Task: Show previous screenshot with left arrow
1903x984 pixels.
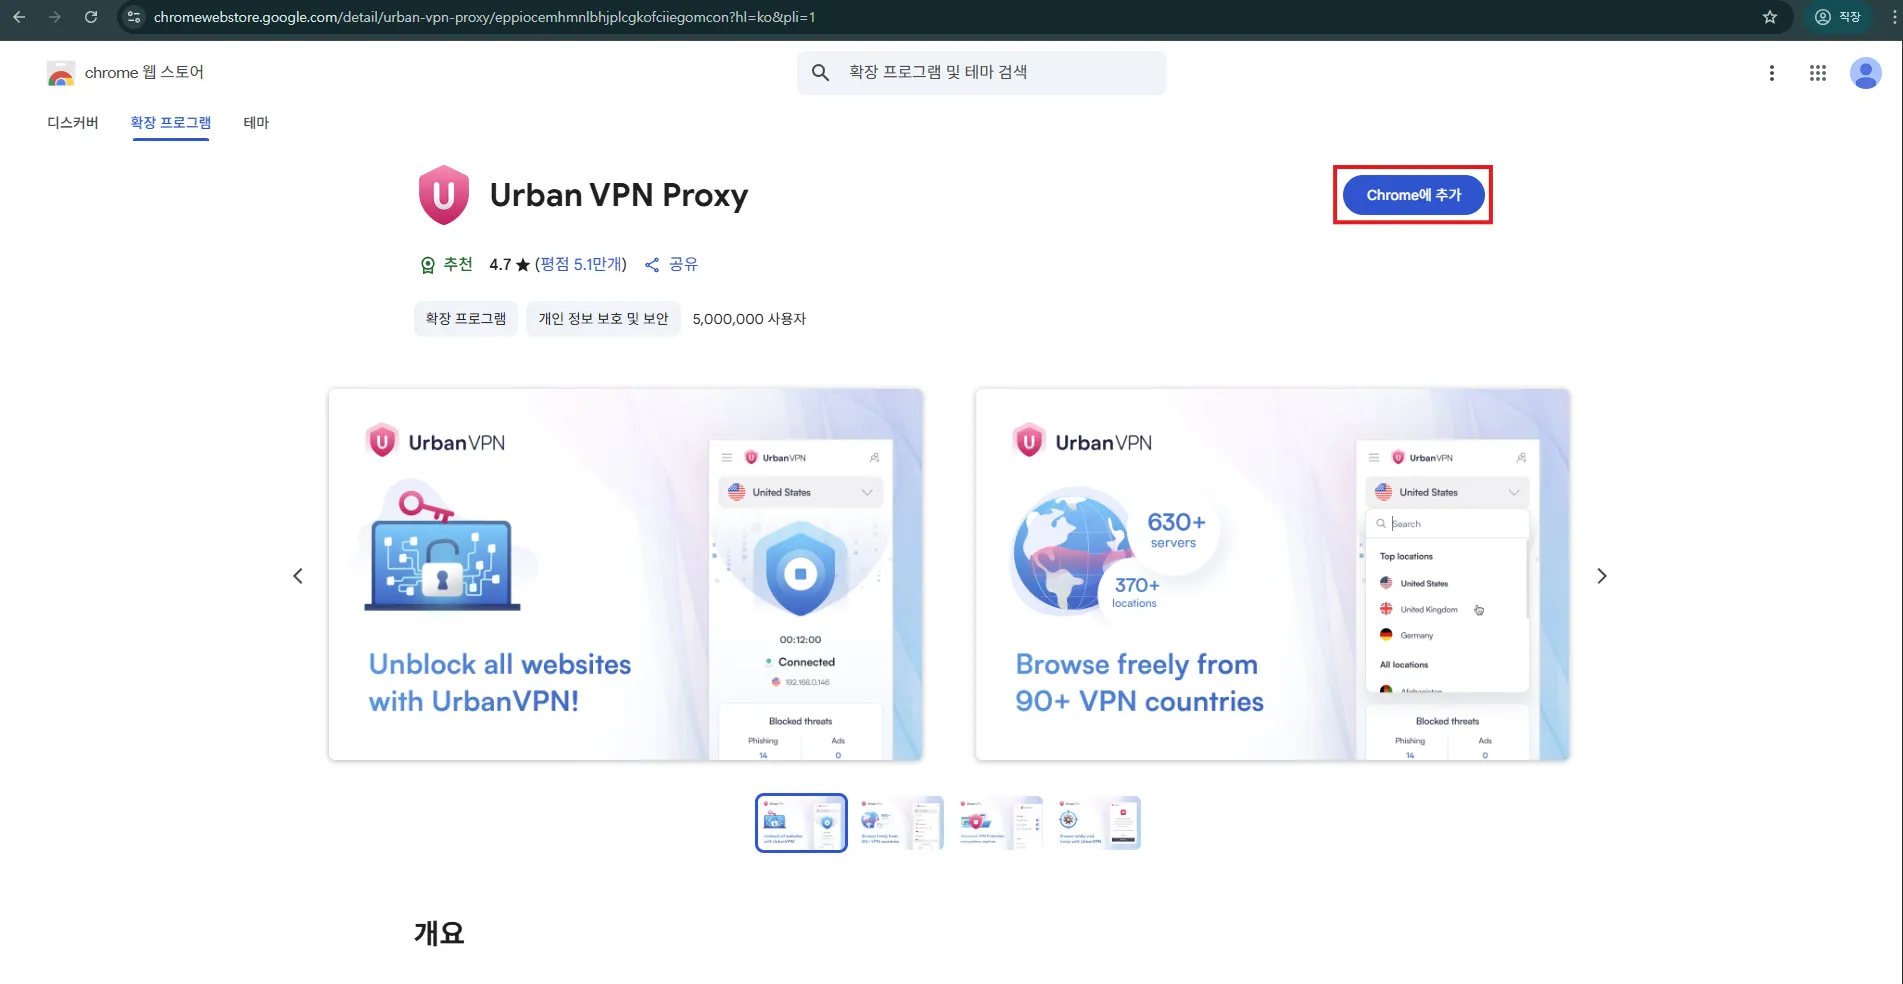Action: pos(298,576)
